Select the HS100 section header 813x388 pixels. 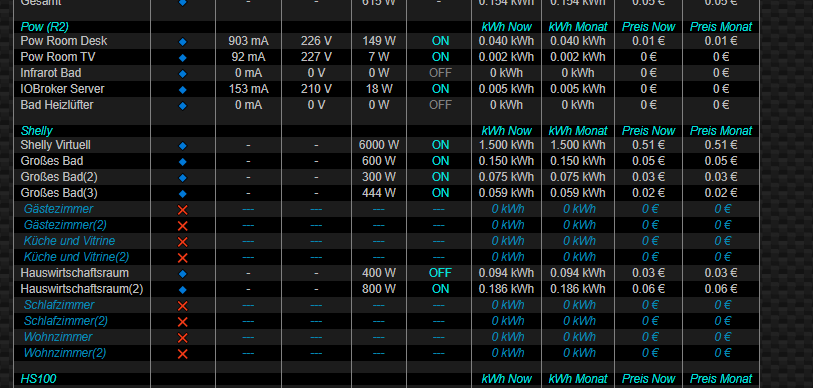coord(38,379)
